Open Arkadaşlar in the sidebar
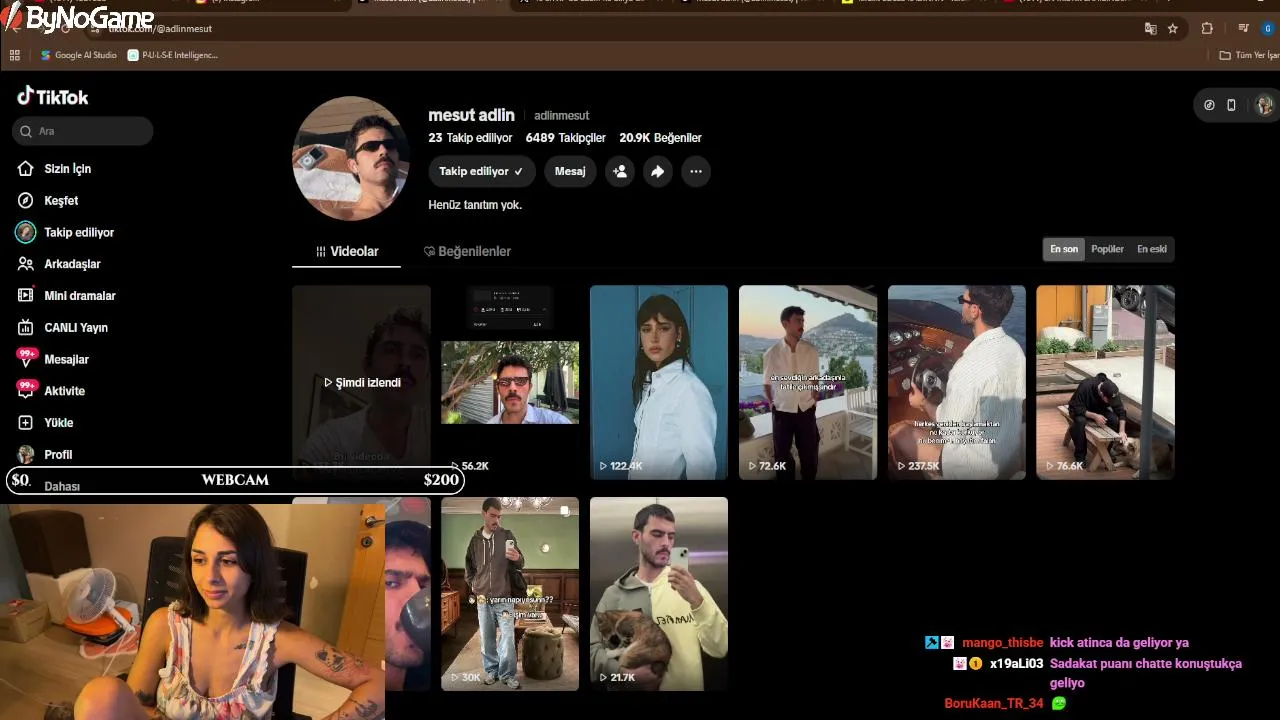This screenshot has height=720, width=1280. [72, 264]
